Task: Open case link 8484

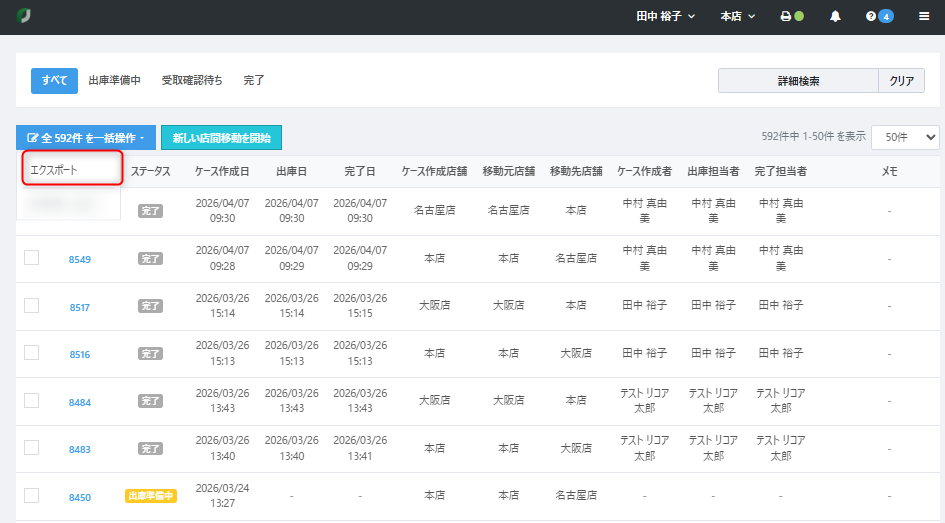Action: pos(80,402)
